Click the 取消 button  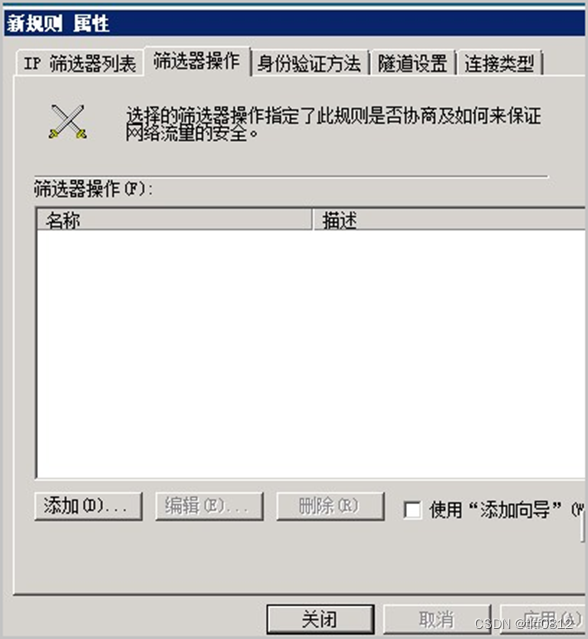click(x=437, y=619)
